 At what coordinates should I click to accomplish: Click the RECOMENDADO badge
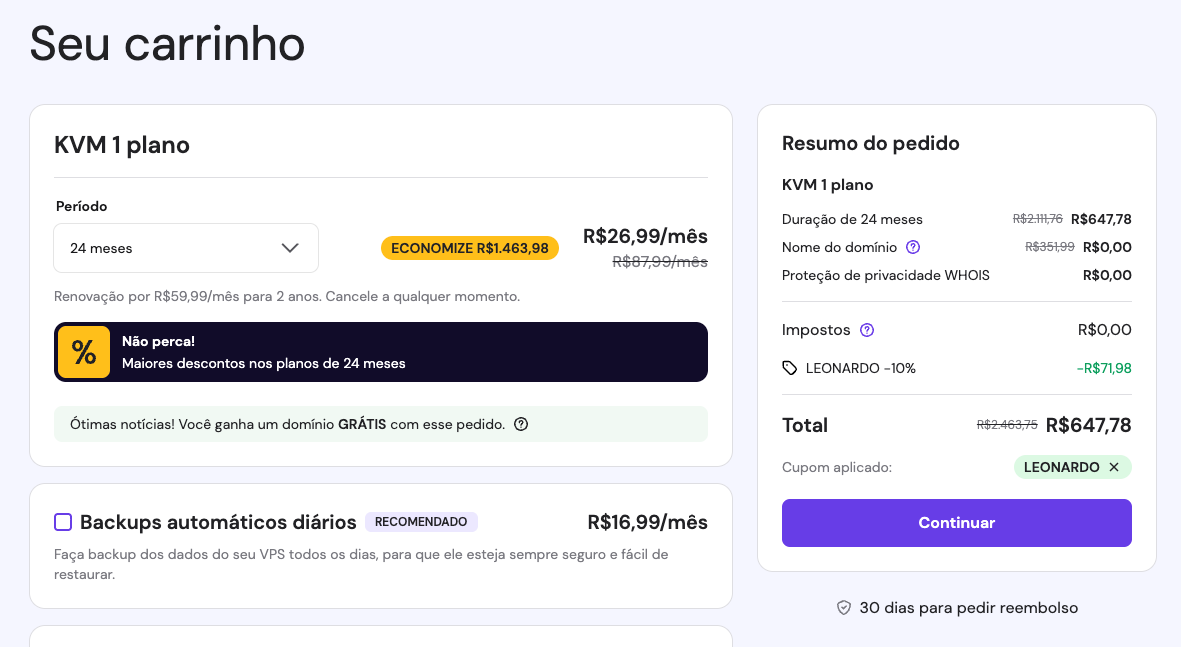[x=421, y=522]
